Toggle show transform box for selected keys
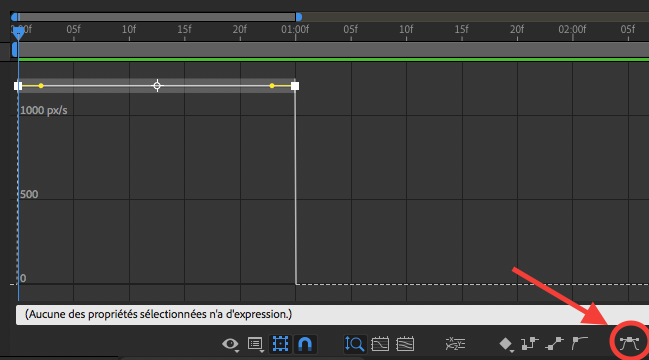649x360 pixels. tap(280, 344)
